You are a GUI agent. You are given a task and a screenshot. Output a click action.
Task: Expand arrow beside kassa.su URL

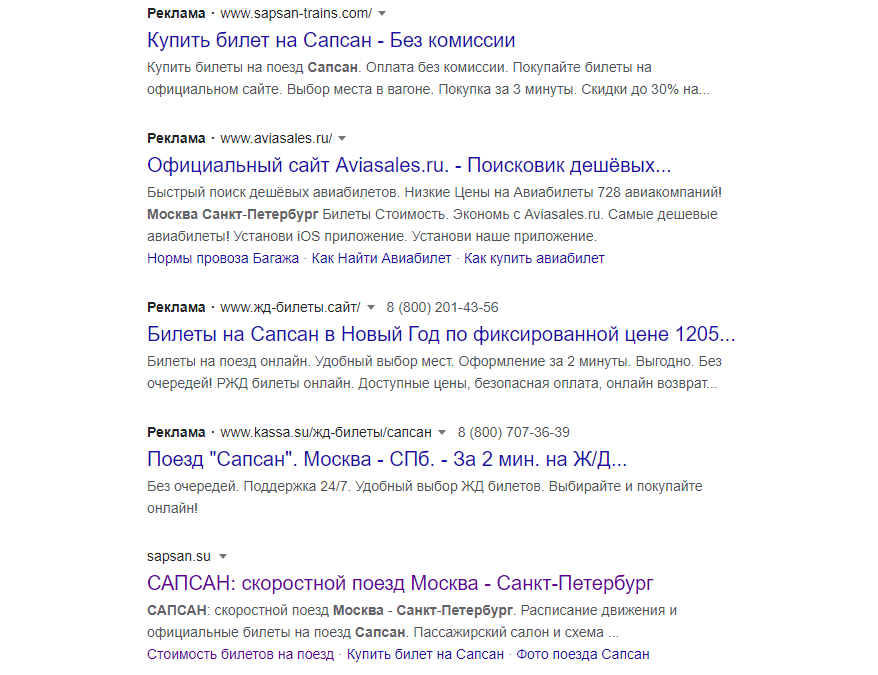[442, 433]
